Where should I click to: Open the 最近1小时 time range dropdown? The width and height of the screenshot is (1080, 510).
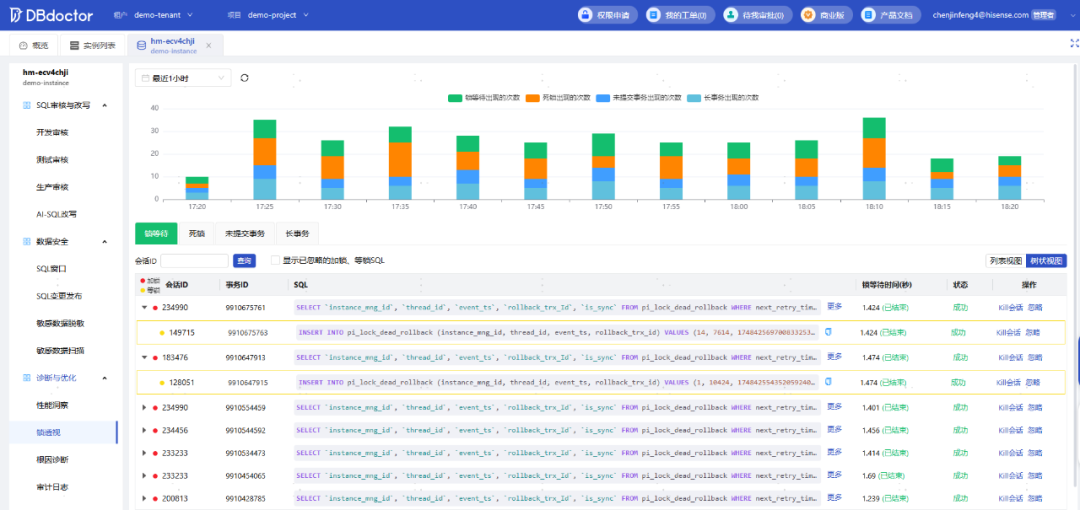[184, 79]
